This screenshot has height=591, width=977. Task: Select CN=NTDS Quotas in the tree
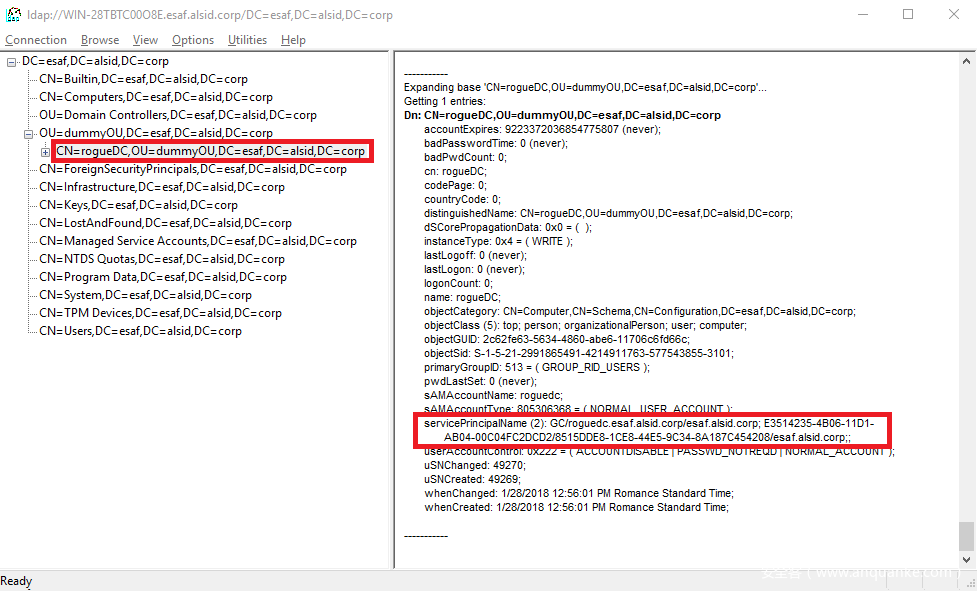tap(162, 260)
